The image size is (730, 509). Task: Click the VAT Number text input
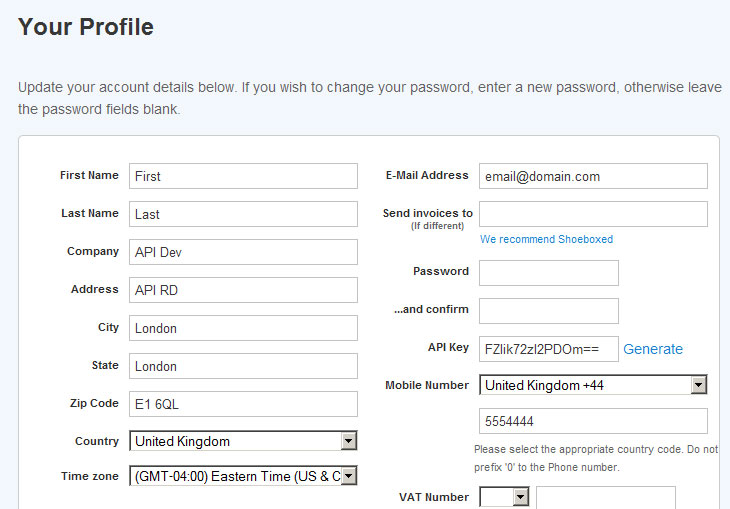pyautogui.click(x=605, y=497)
